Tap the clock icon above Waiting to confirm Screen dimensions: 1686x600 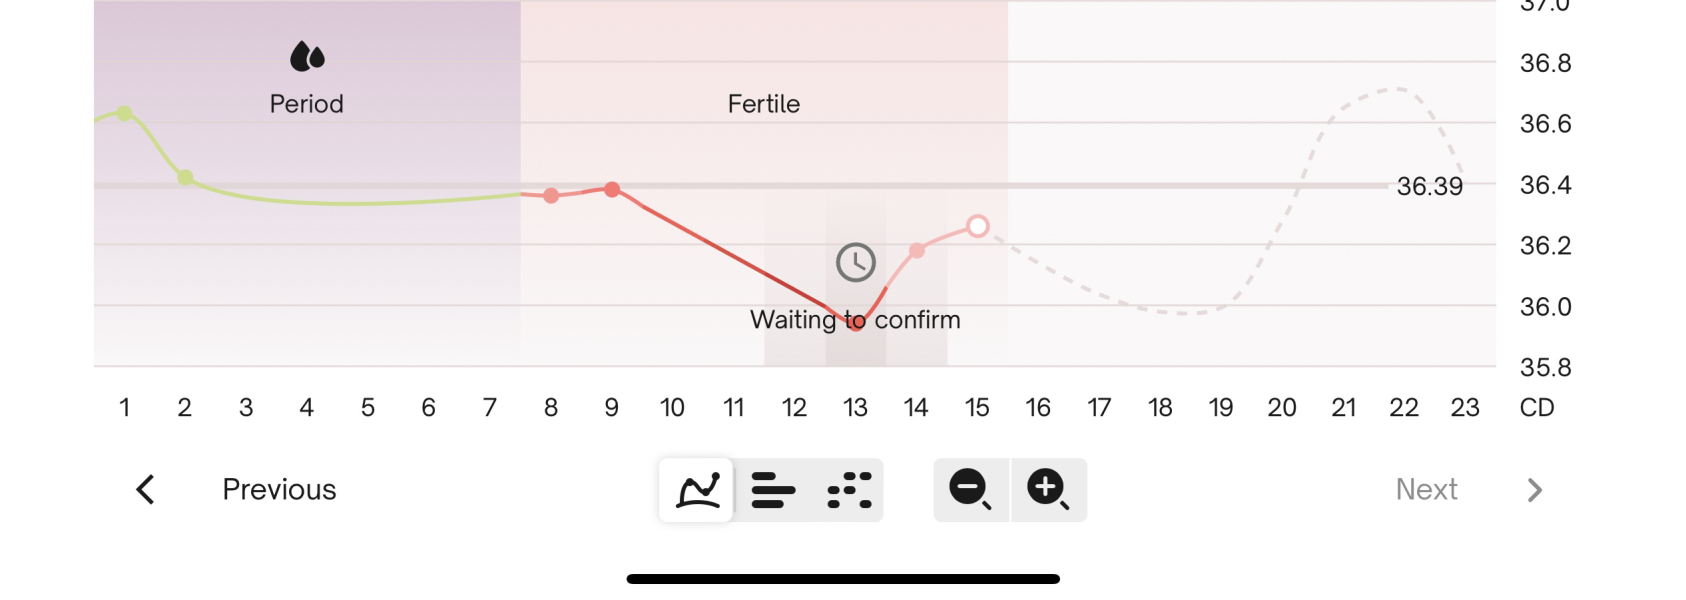coord(856,262)
